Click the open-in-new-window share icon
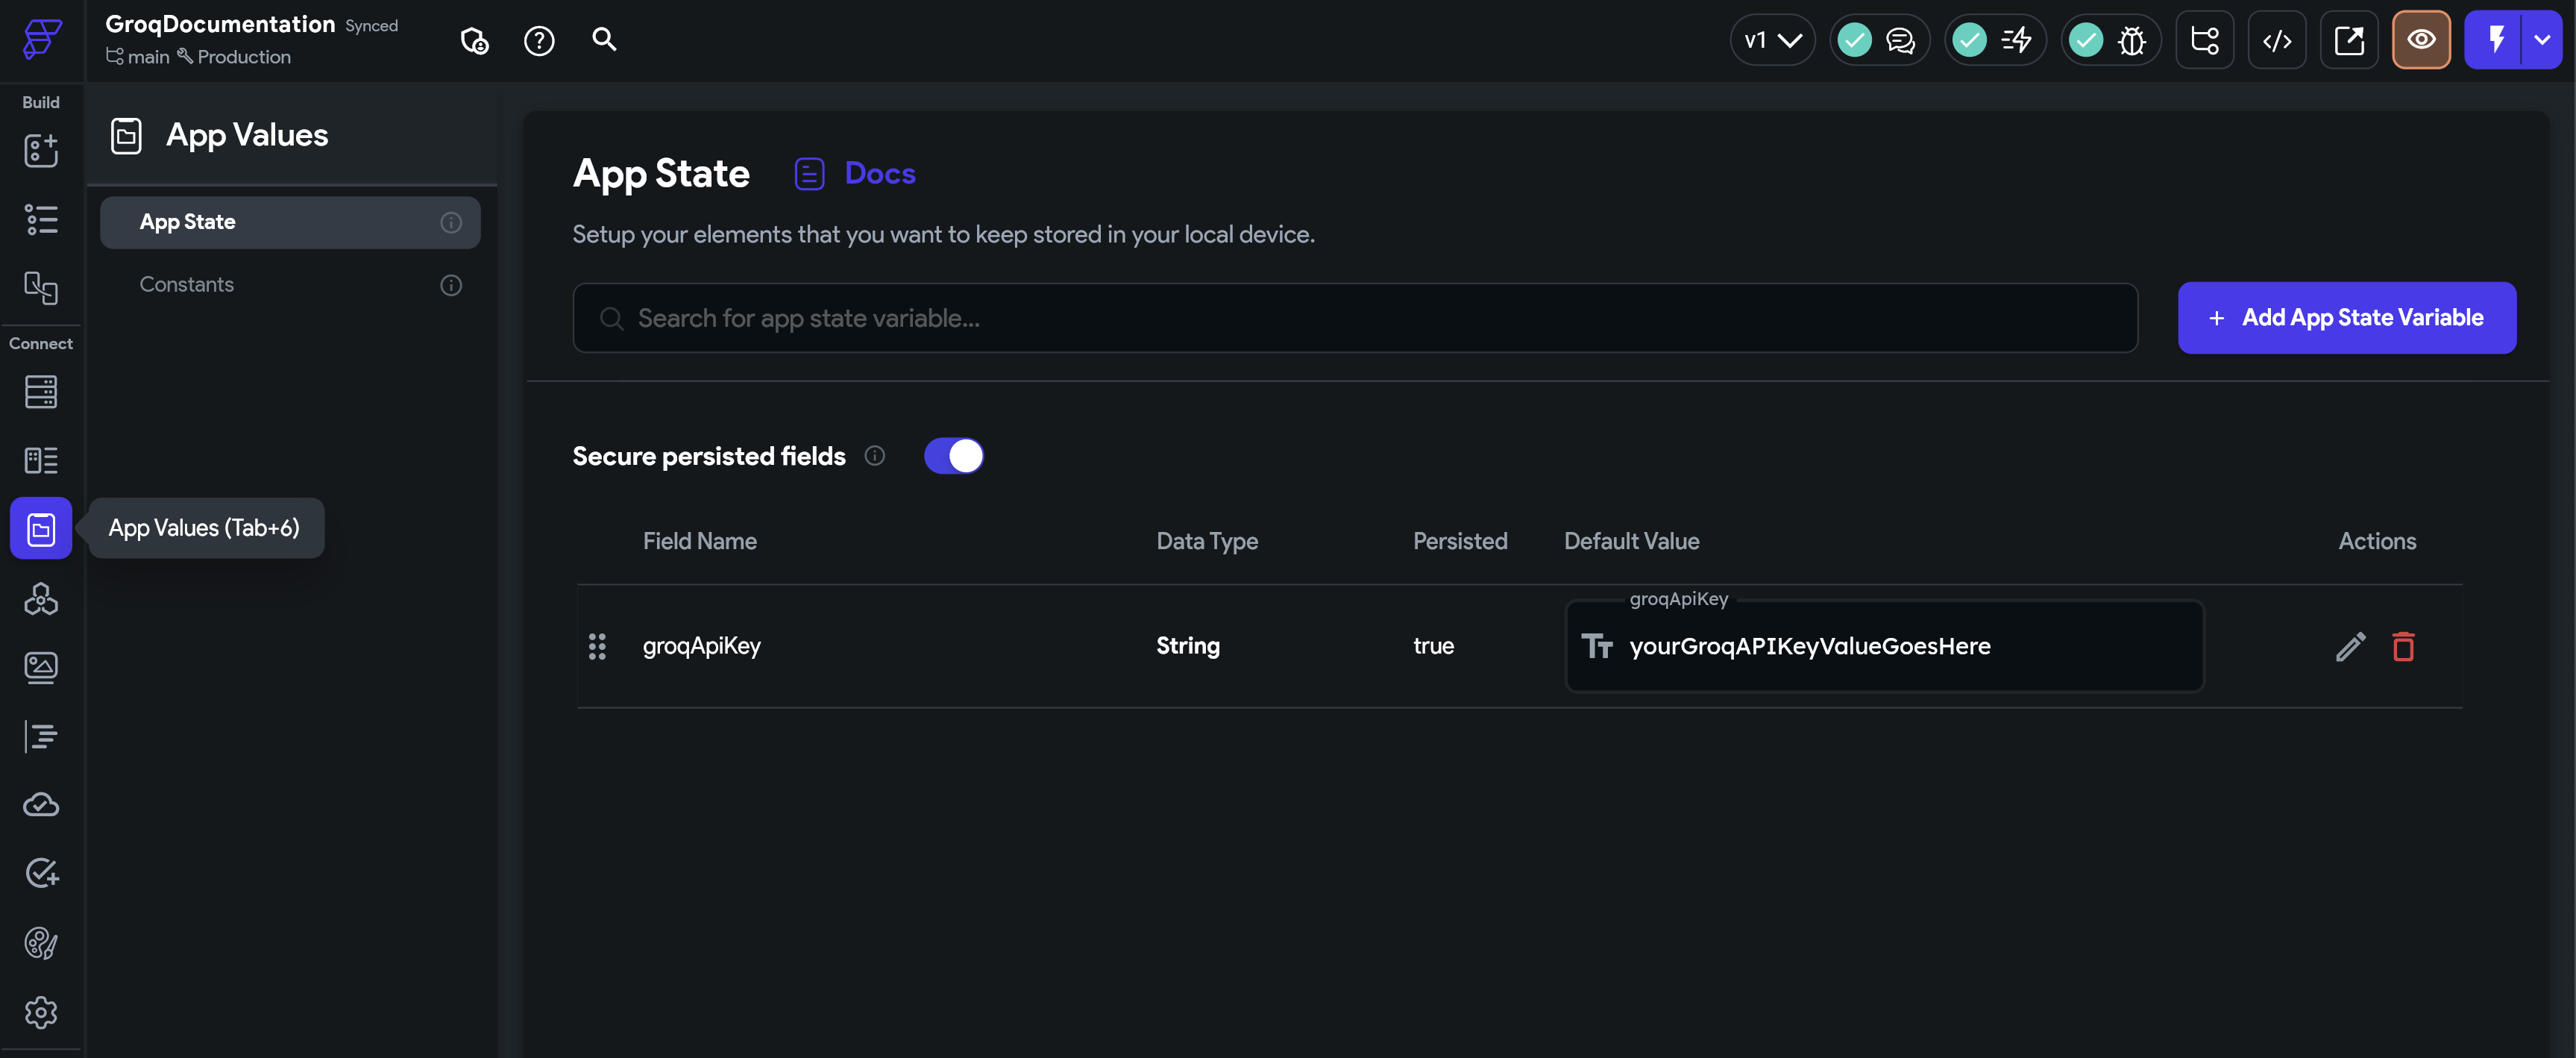 [x=2349, y=40]
